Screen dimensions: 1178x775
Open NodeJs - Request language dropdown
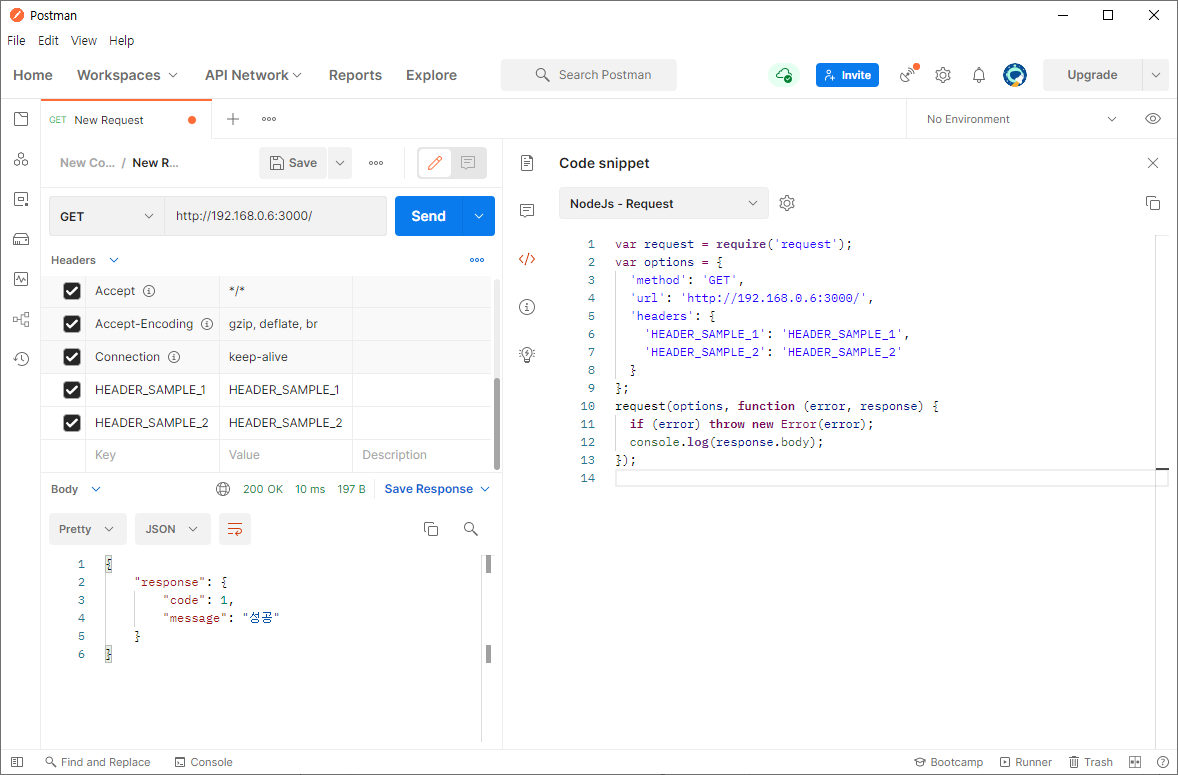pyautogui.click(x=663, y=204)
